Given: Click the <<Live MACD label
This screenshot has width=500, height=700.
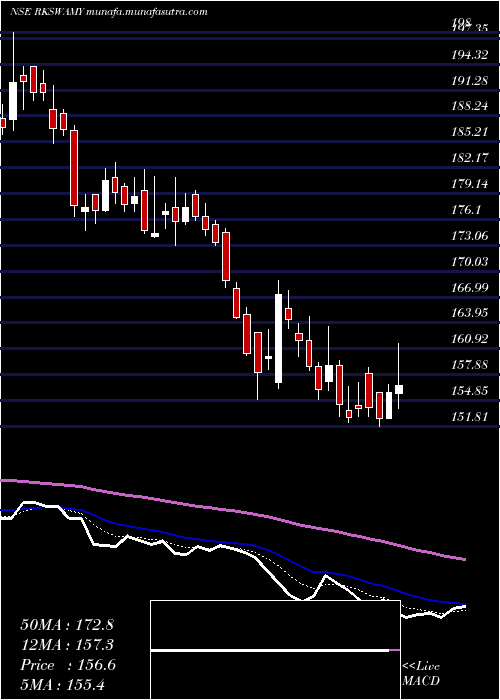Looking at the screenshot, I should 421,674.
